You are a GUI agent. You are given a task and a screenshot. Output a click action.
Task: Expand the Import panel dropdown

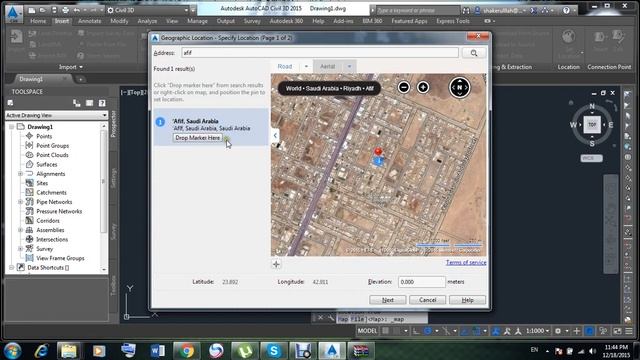[71, 67]
